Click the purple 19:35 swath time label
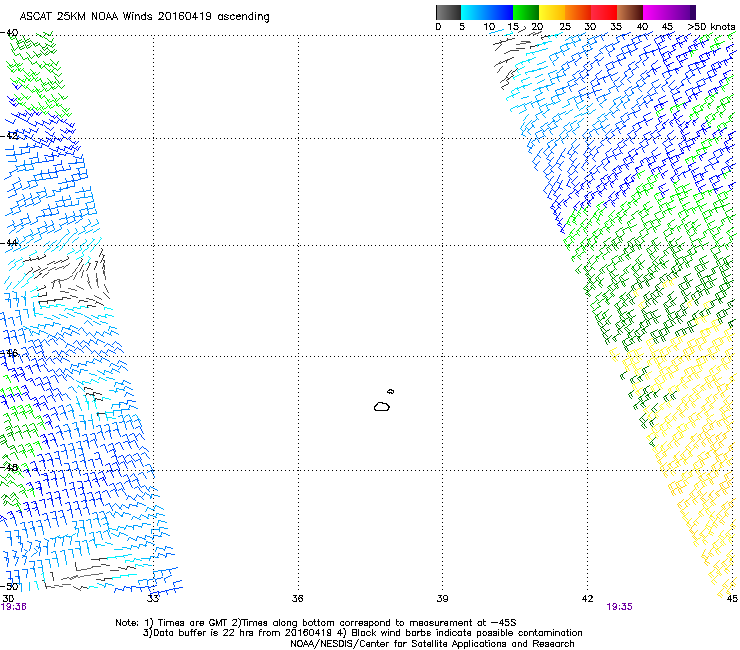 619,607
